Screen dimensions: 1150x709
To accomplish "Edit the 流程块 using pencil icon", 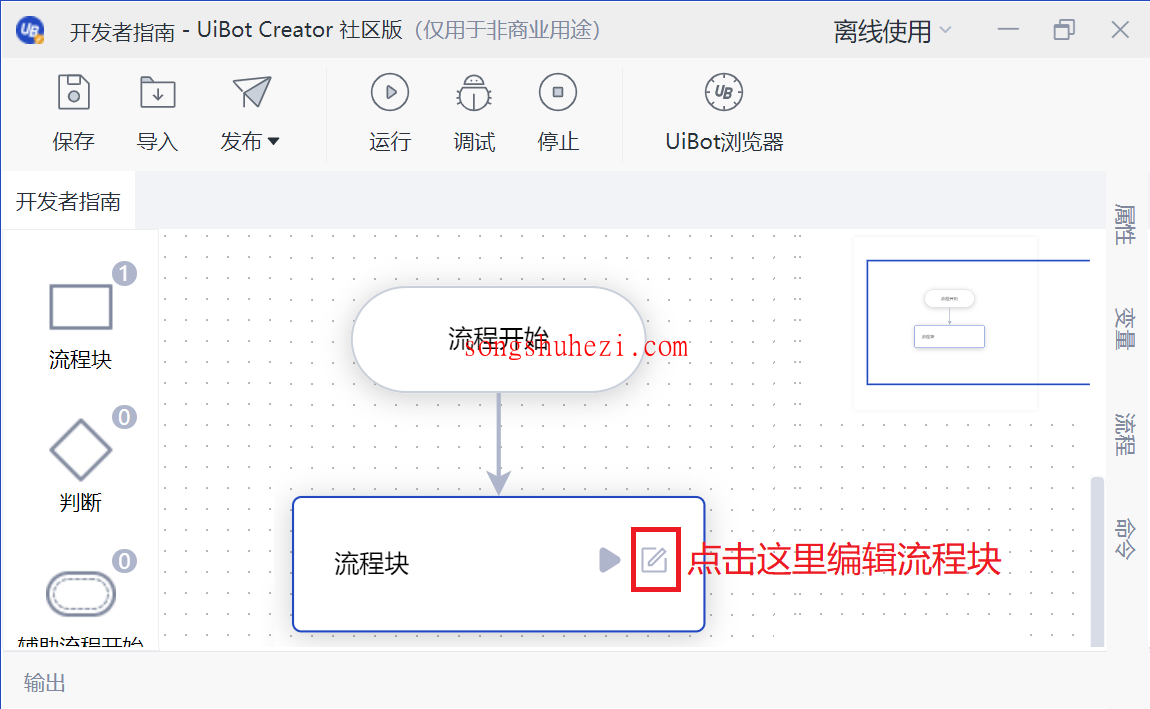I will (x=654, y=560).
